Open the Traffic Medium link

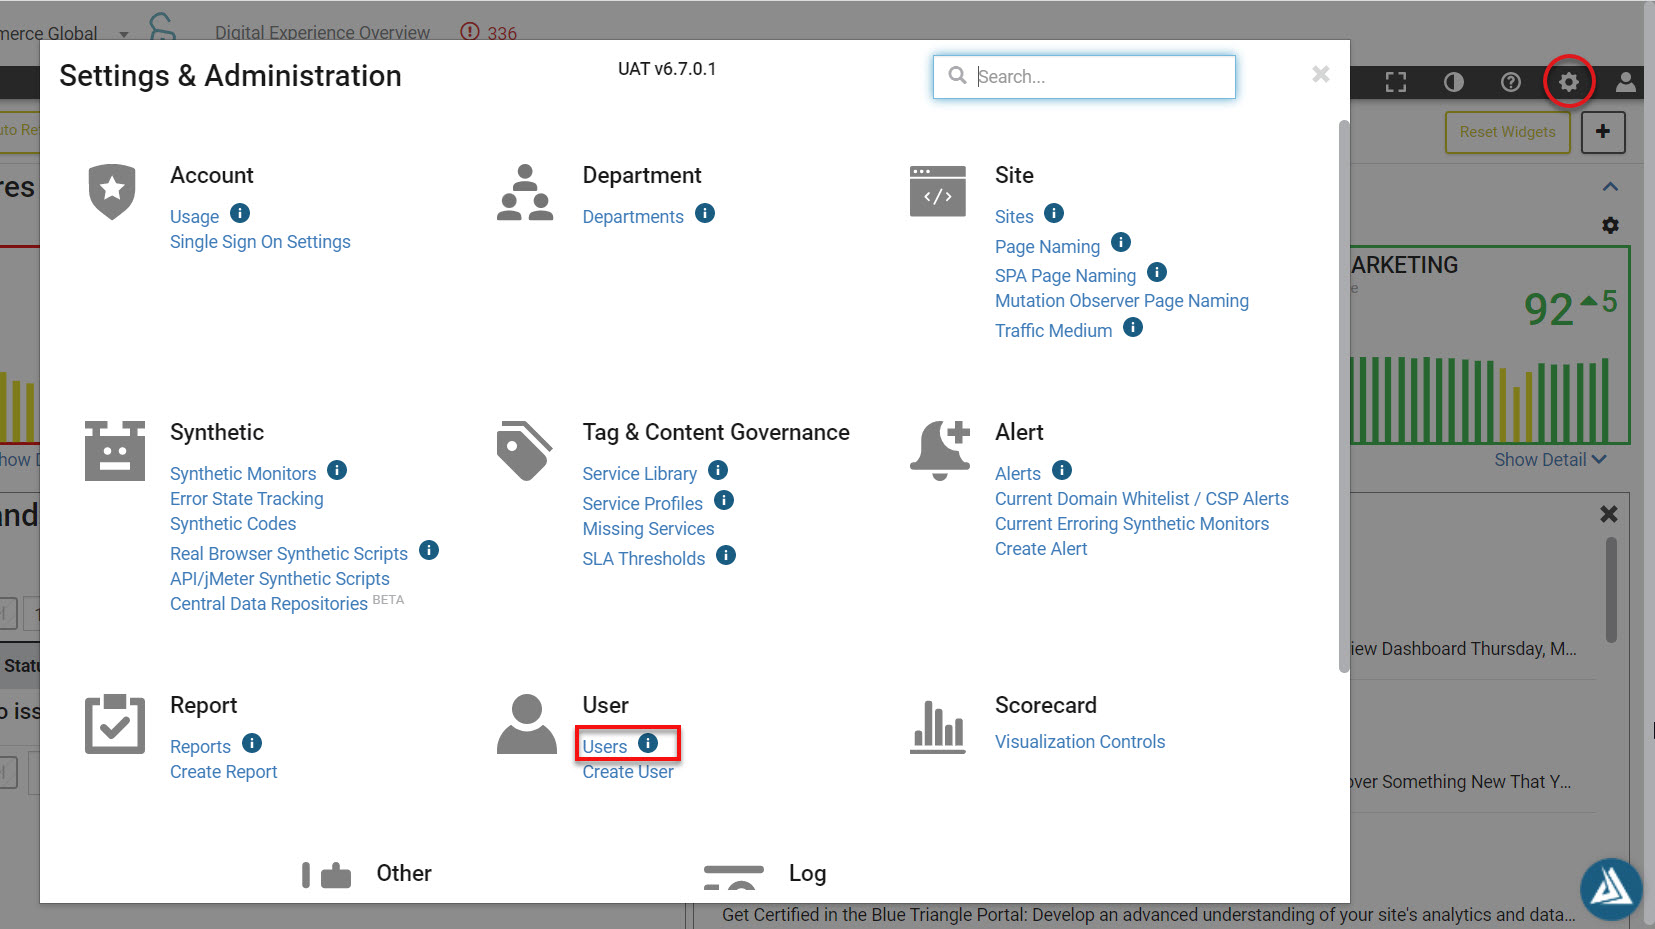(x=1053, y=331)
